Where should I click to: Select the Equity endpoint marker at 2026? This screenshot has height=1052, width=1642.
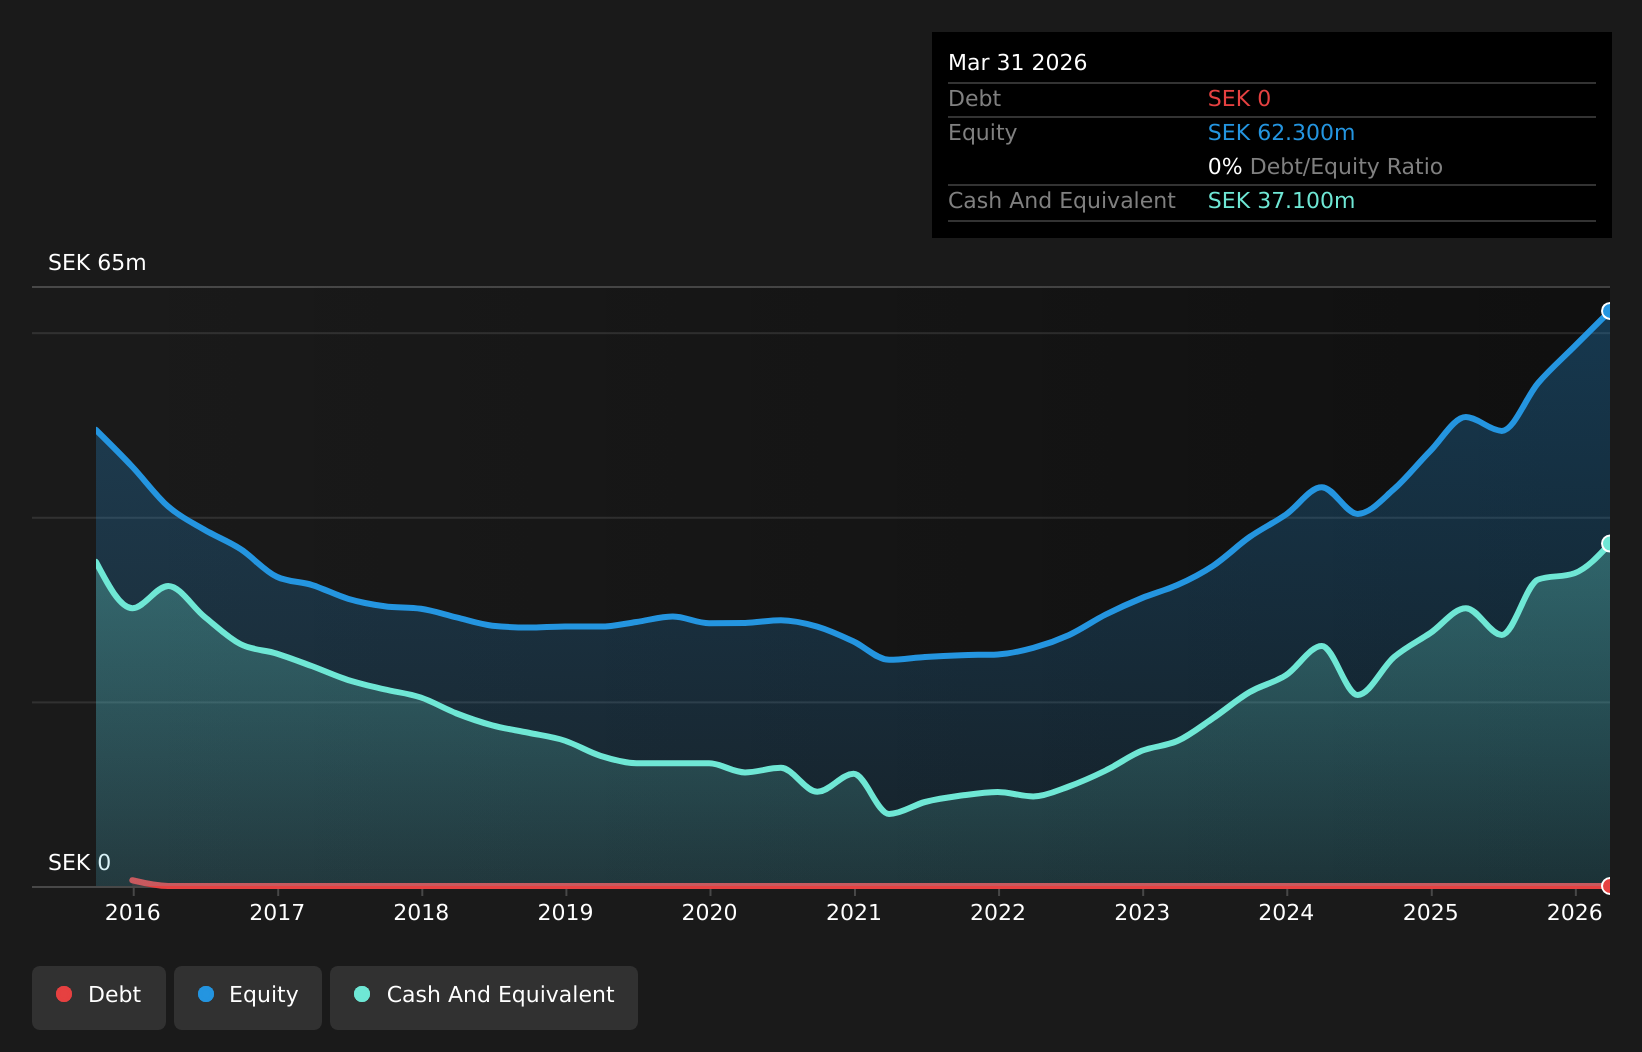pyautogui.click(x=1608, y=311)
